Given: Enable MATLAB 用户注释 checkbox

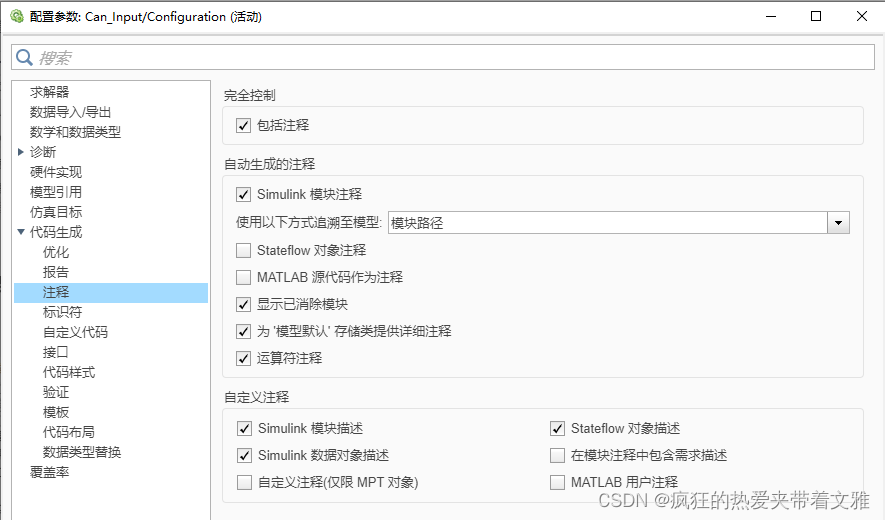Looking at the screenshot, I should point(557,483).
